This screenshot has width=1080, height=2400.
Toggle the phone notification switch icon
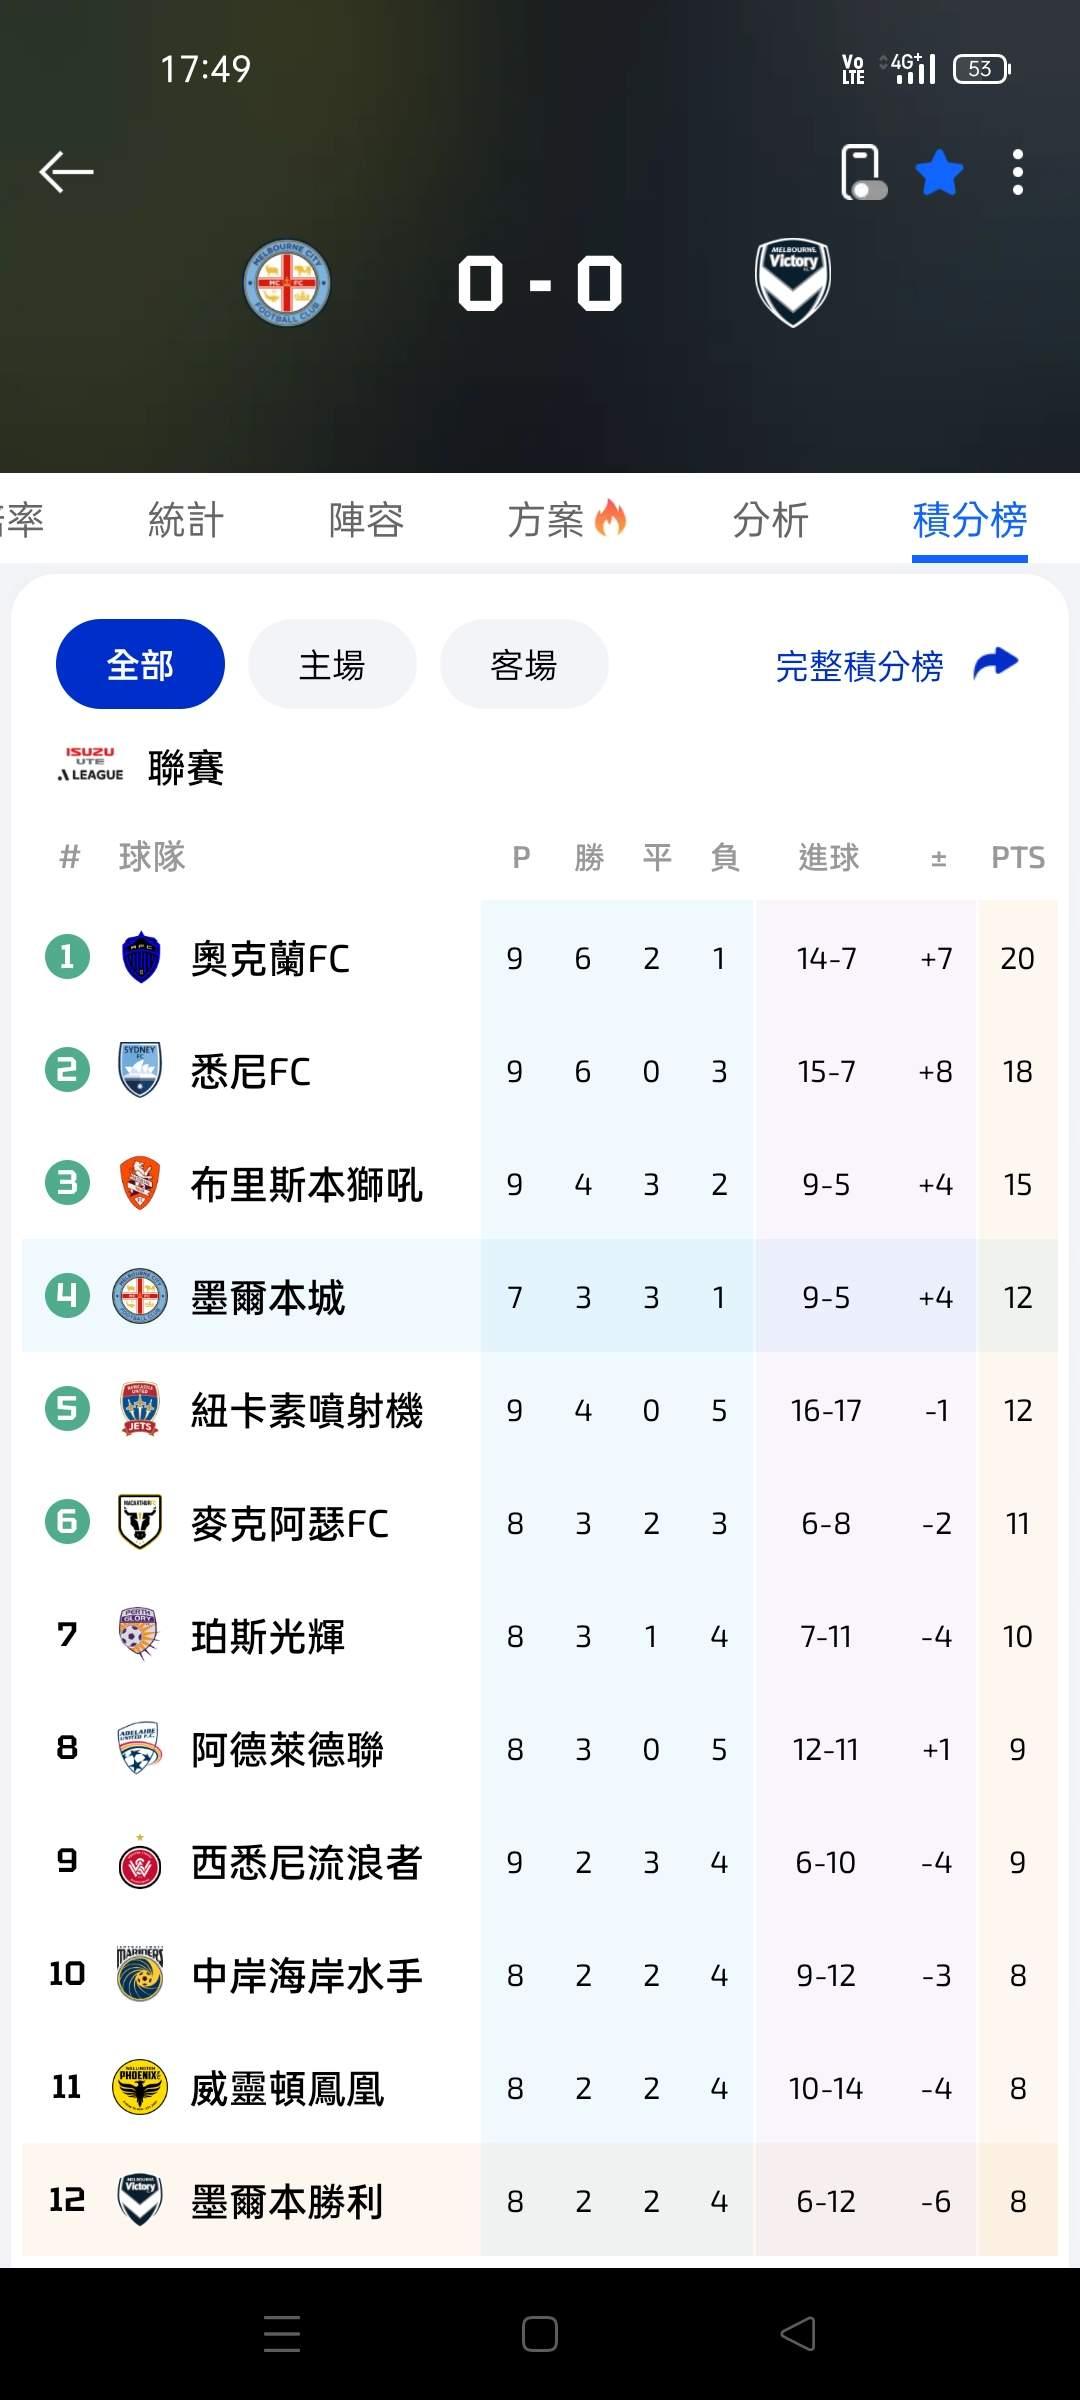[863, 172]
